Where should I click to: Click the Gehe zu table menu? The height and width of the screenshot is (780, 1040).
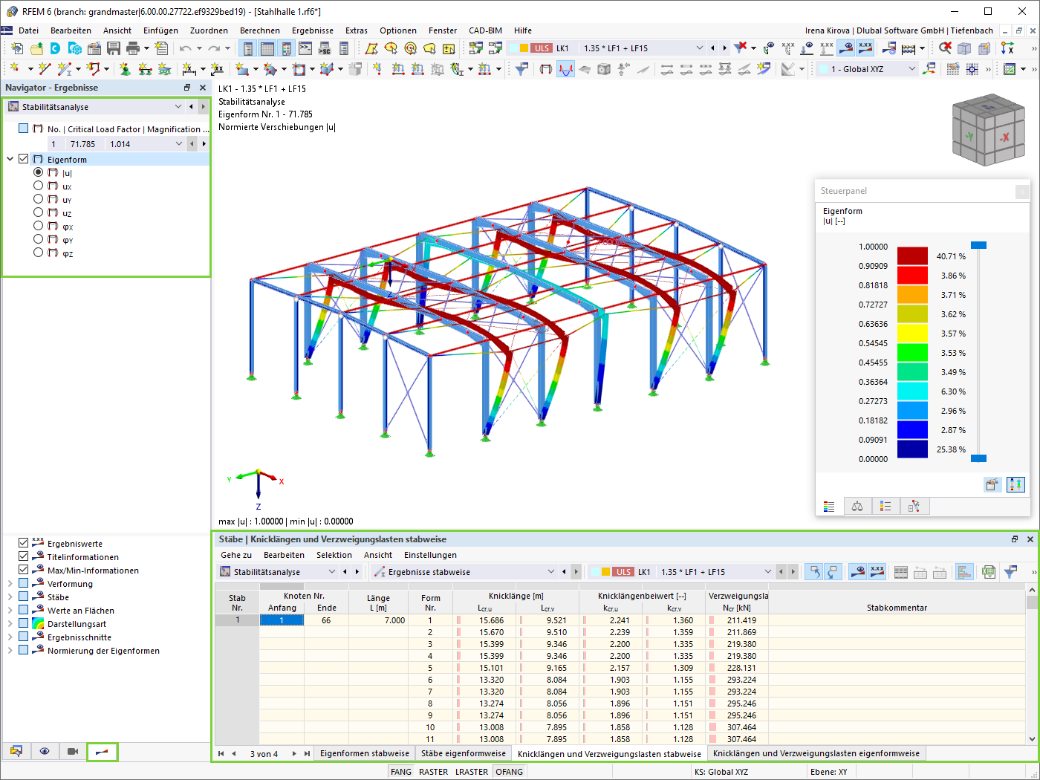coord(236,555)
